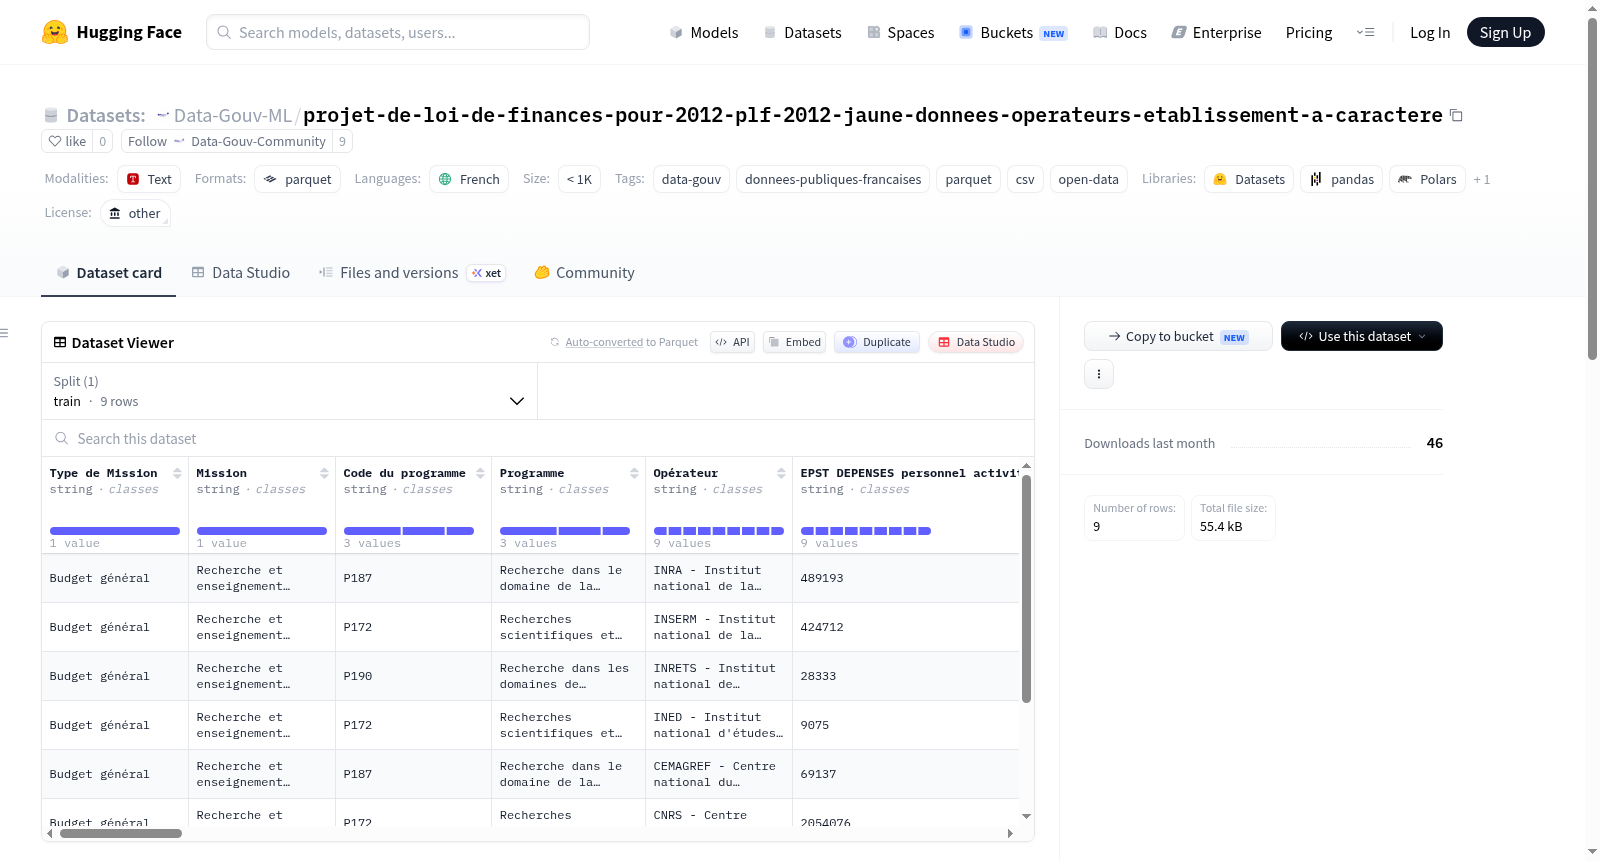Click the table vertical scrollbar
1600x861 pixels.
[x=1026, y=590]
